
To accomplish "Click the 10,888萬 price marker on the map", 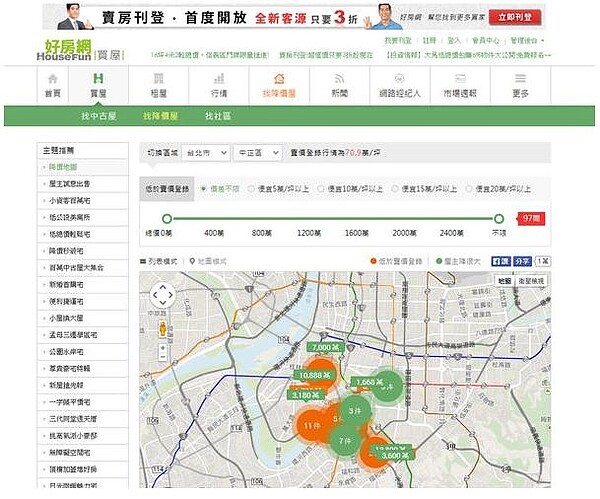I will 315,375.
